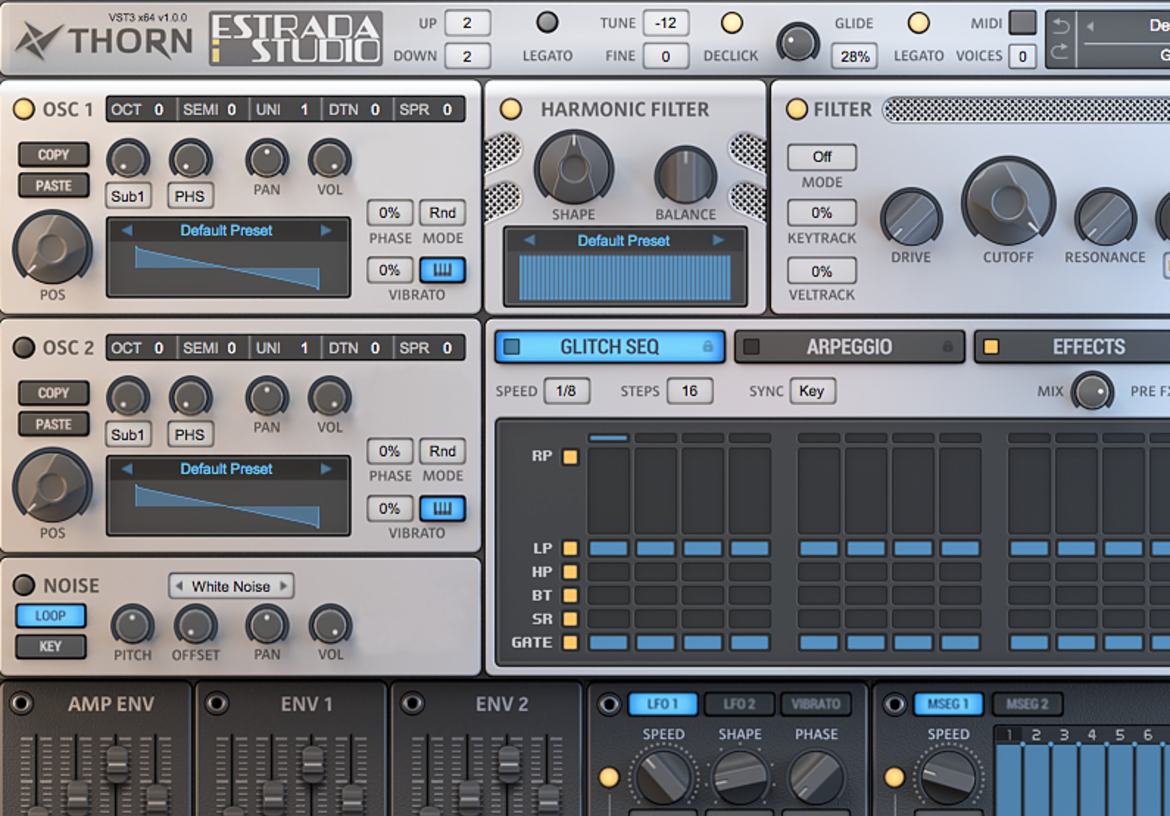Select the LFO 2 tab

tap(739, 703)
